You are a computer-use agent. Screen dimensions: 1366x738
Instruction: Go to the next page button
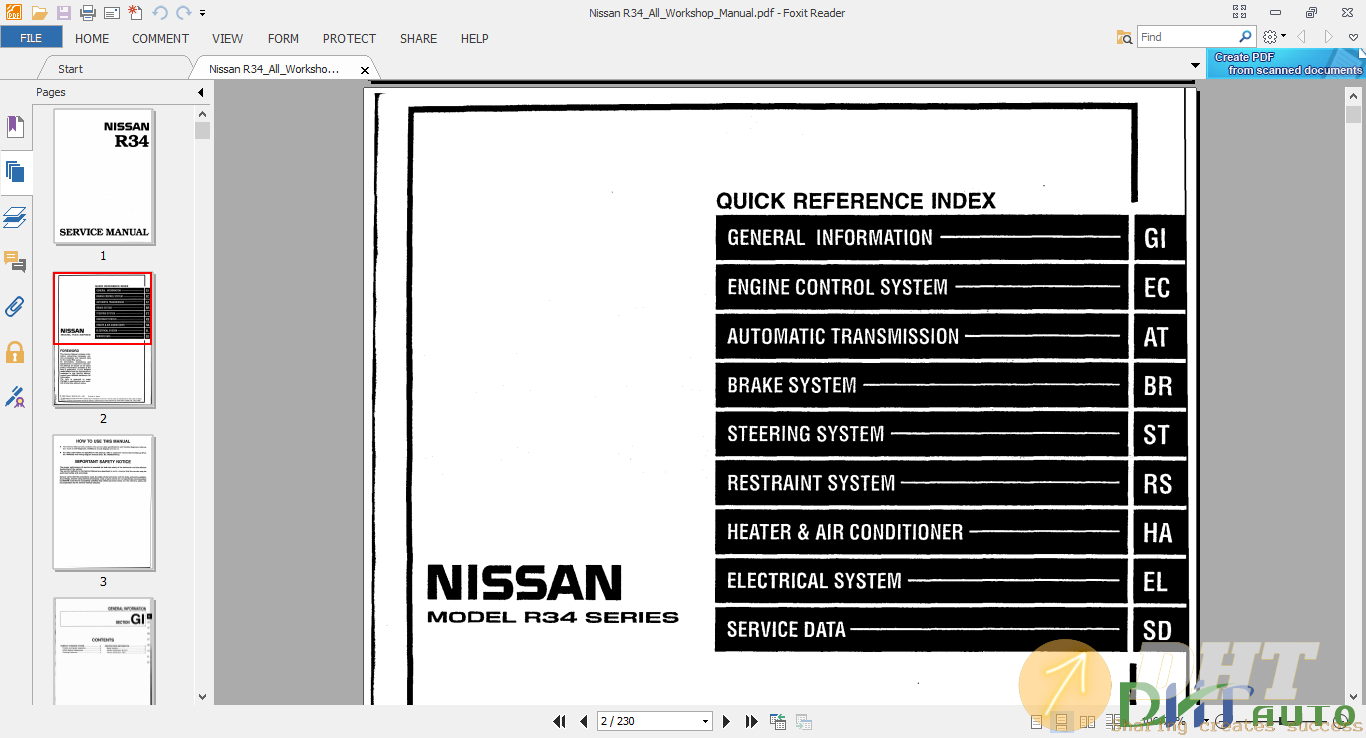[726, 721]
